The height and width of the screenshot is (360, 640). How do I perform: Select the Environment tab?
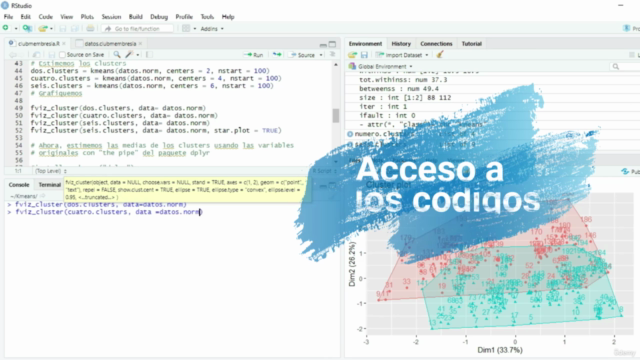[x=365, y=44]
